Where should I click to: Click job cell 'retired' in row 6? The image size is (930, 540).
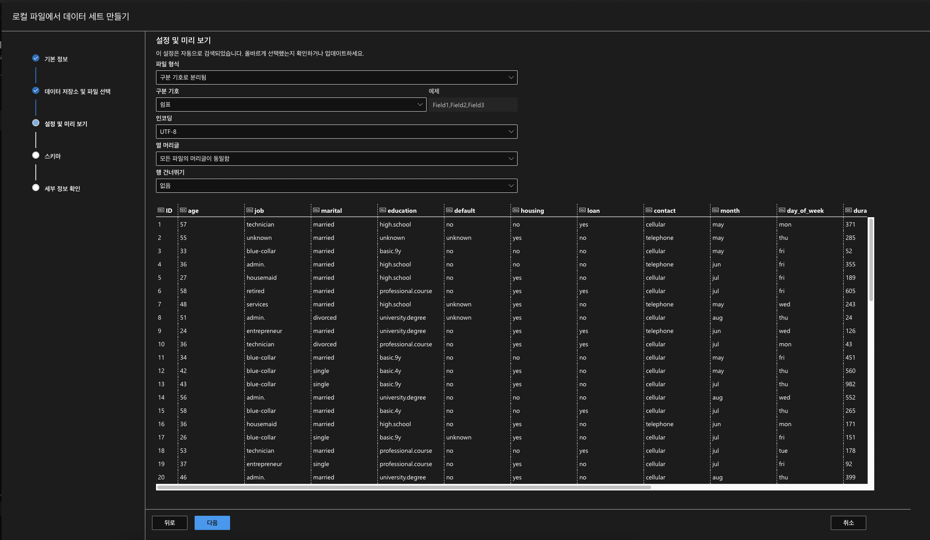point(256,291)
